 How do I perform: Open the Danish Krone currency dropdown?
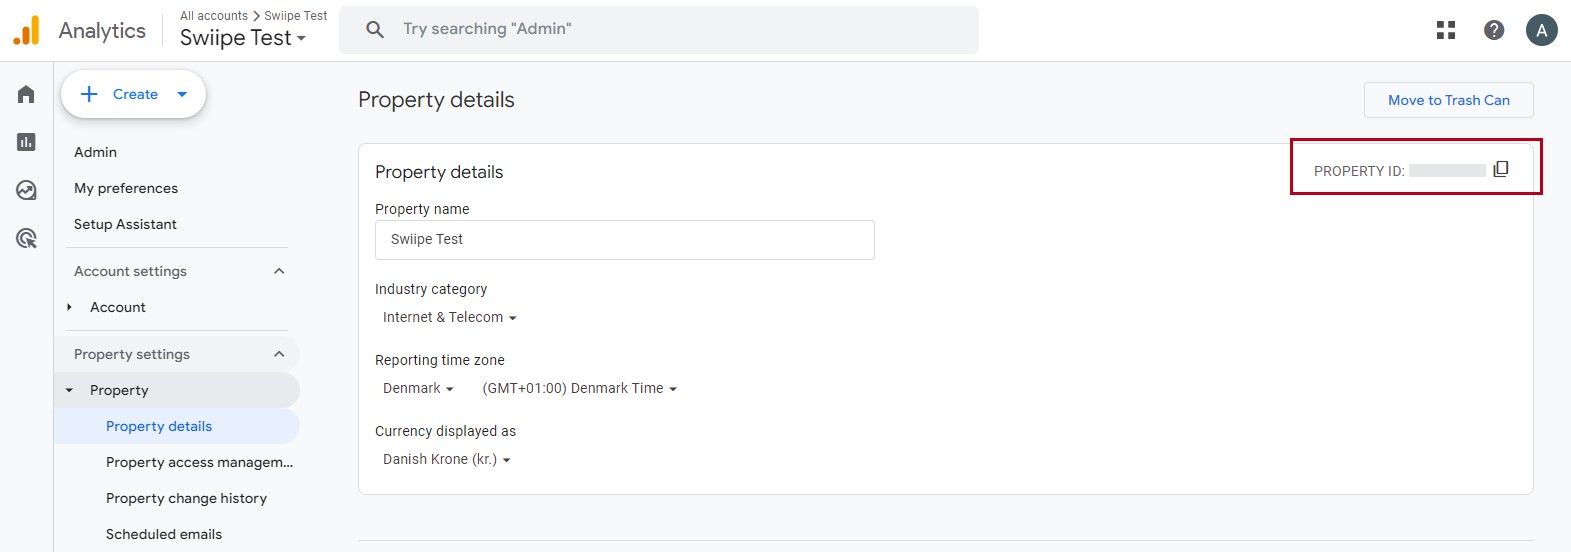point(446,460)
